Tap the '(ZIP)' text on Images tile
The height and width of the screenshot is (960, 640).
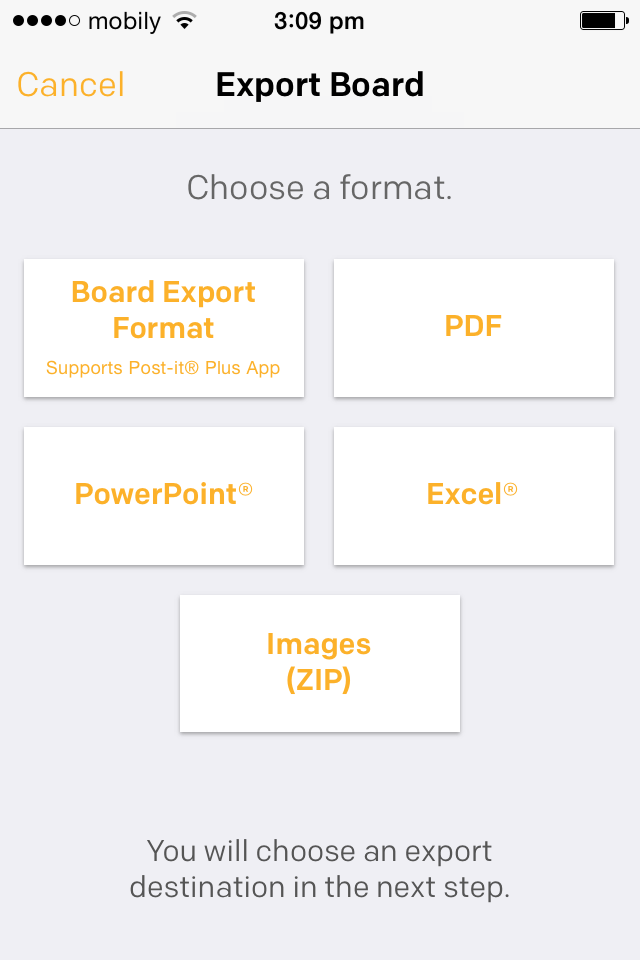click(x=319, y=681)
